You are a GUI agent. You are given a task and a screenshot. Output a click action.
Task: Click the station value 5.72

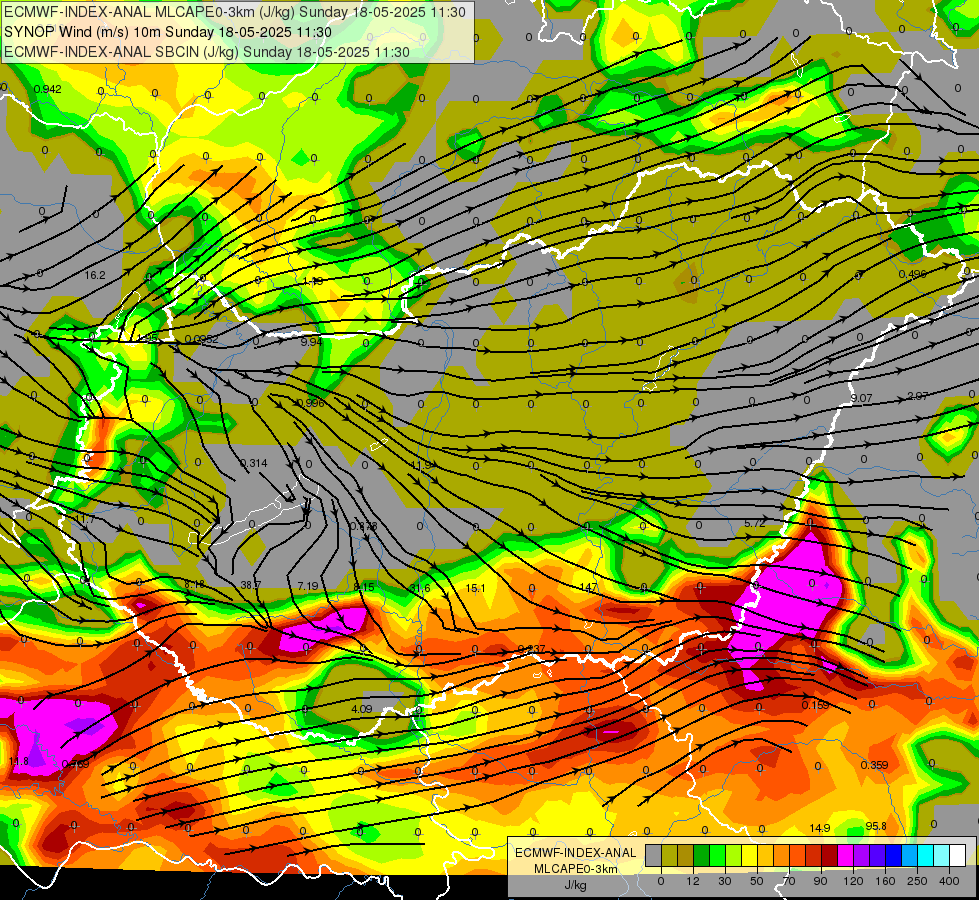tap(755, 523)
